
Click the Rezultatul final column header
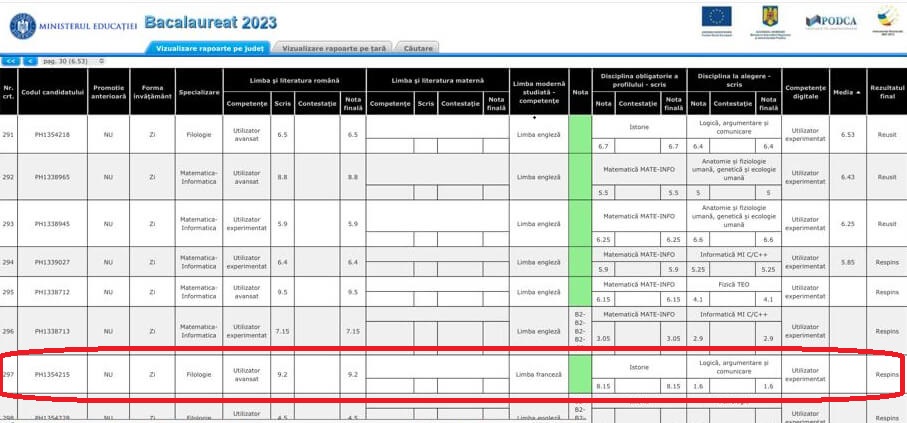click(886, 92)
